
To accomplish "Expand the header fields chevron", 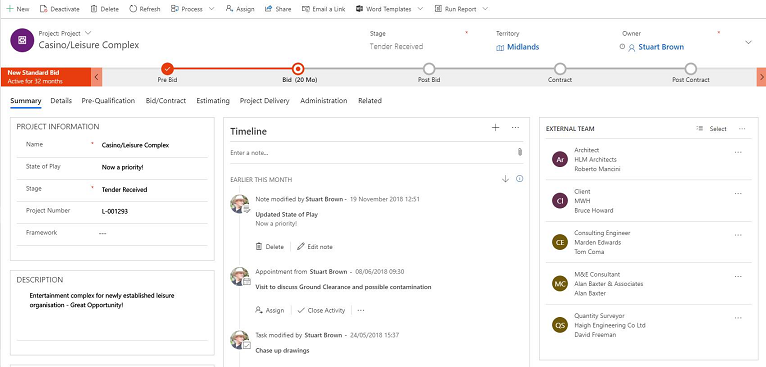I will coord(748,43).
